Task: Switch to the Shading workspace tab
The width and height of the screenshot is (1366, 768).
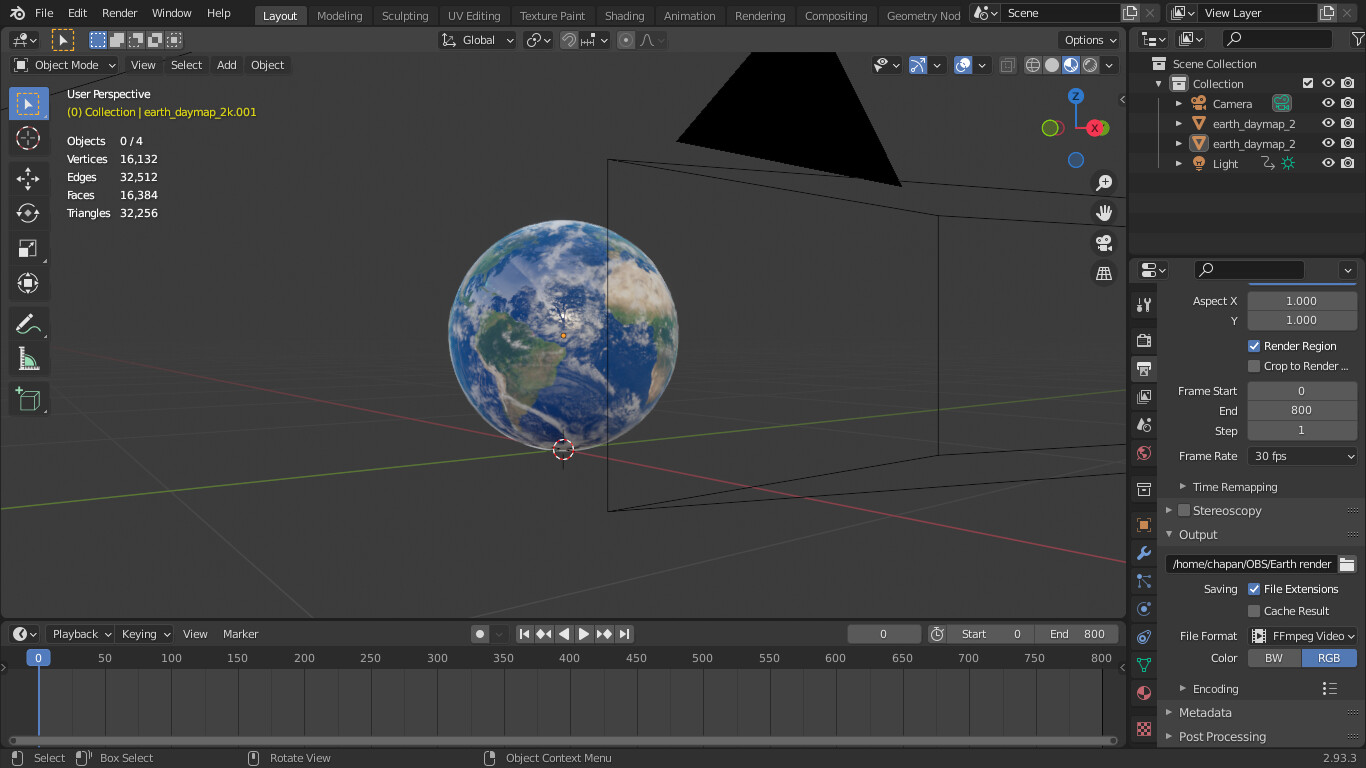Action: click(624, 15)
